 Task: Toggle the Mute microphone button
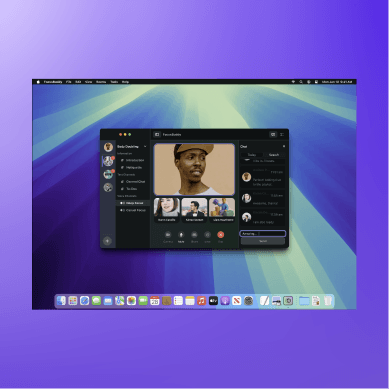pos(181,235)
